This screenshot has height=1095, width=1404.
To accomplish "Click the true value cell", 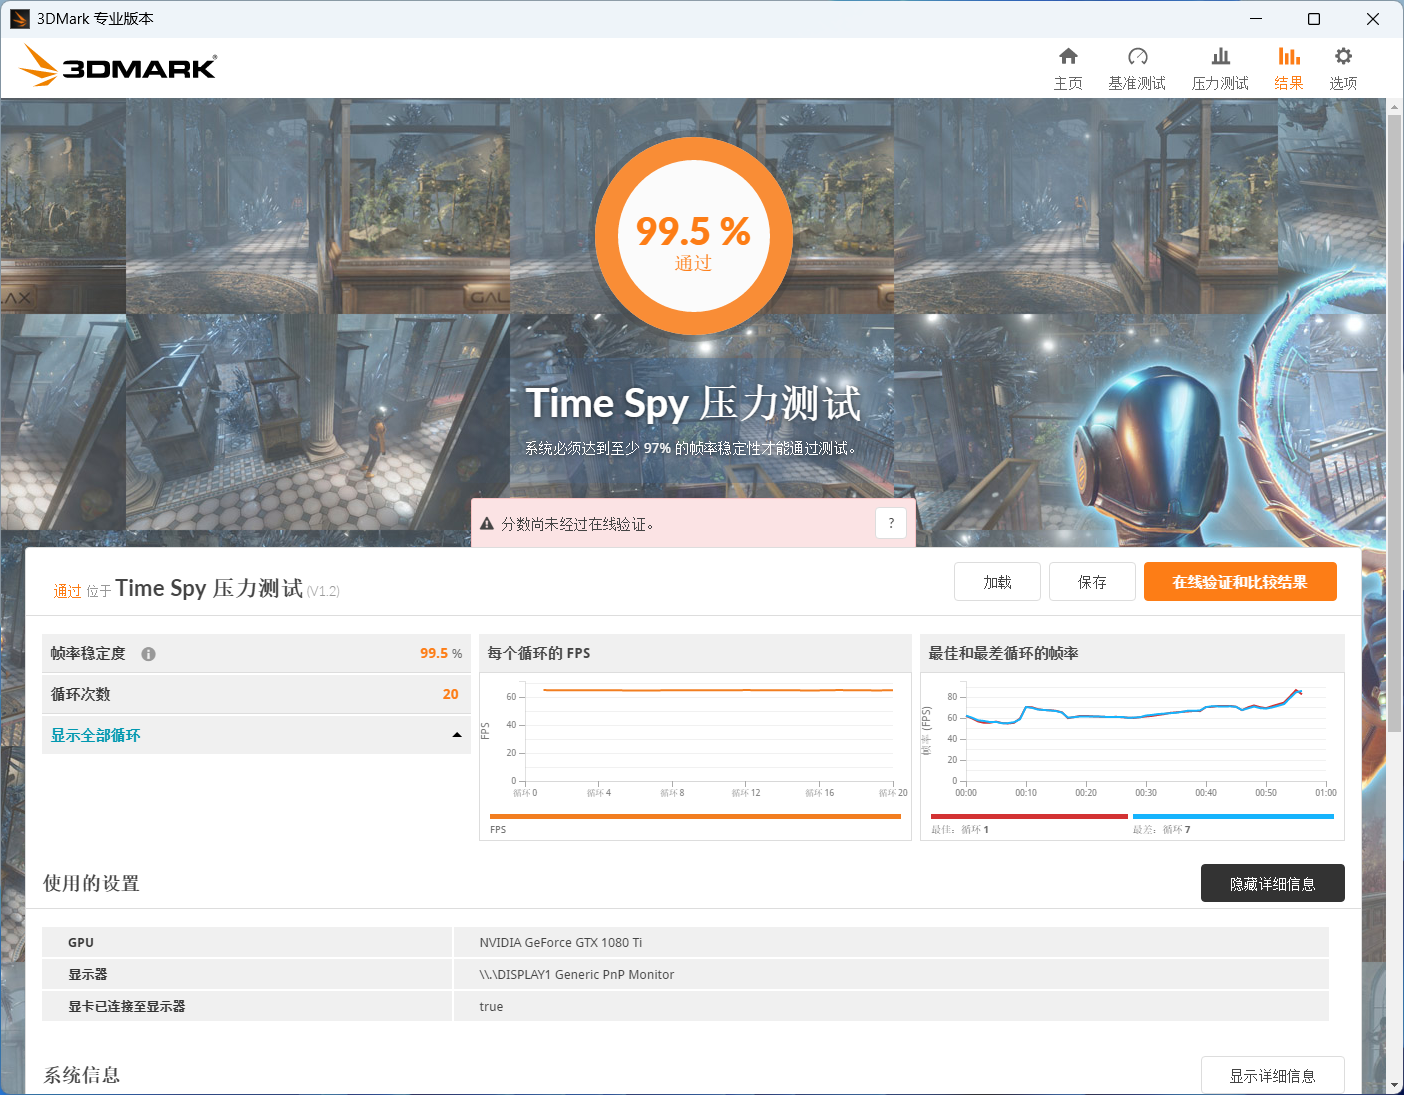I will [491, 1006].
